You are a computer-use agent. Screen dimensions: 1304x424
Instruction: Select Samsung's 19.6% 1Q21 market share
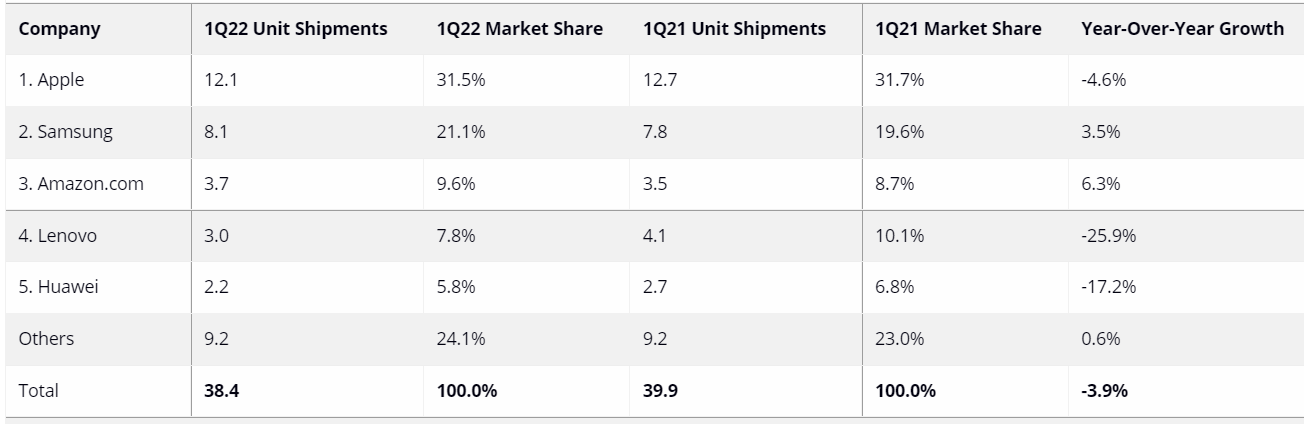click(x=899, y=132)
